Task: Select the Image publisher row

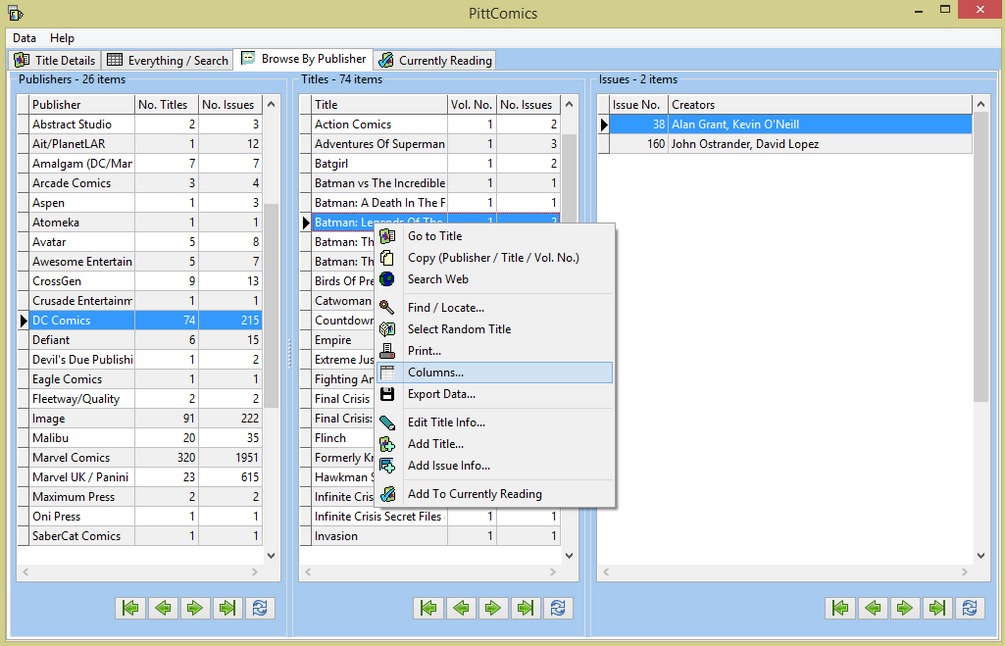Action: [140, 418]
